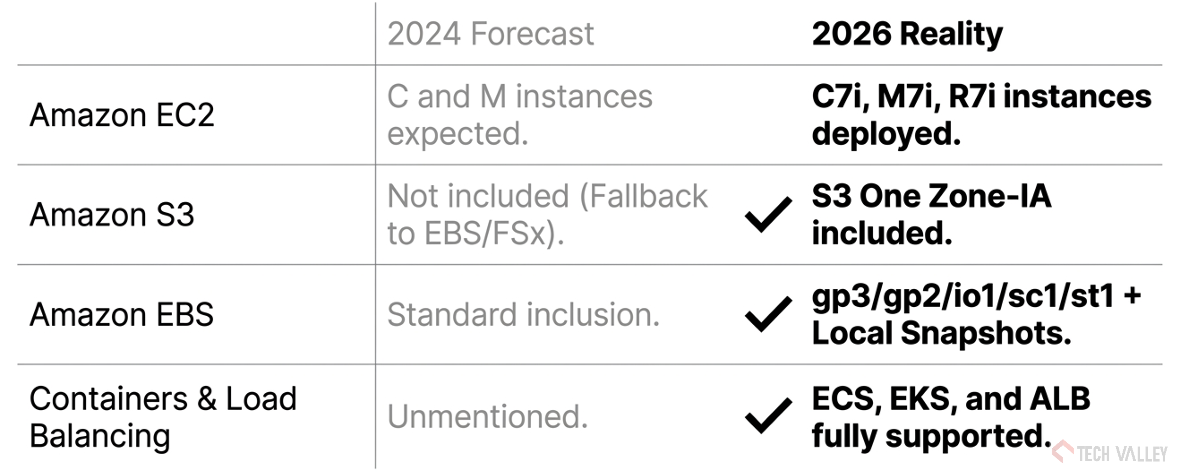Click 'C and M instances expected' text
Image resolution: width=1182 pixels, height=472 pixels.
click(x=520, y=115)
